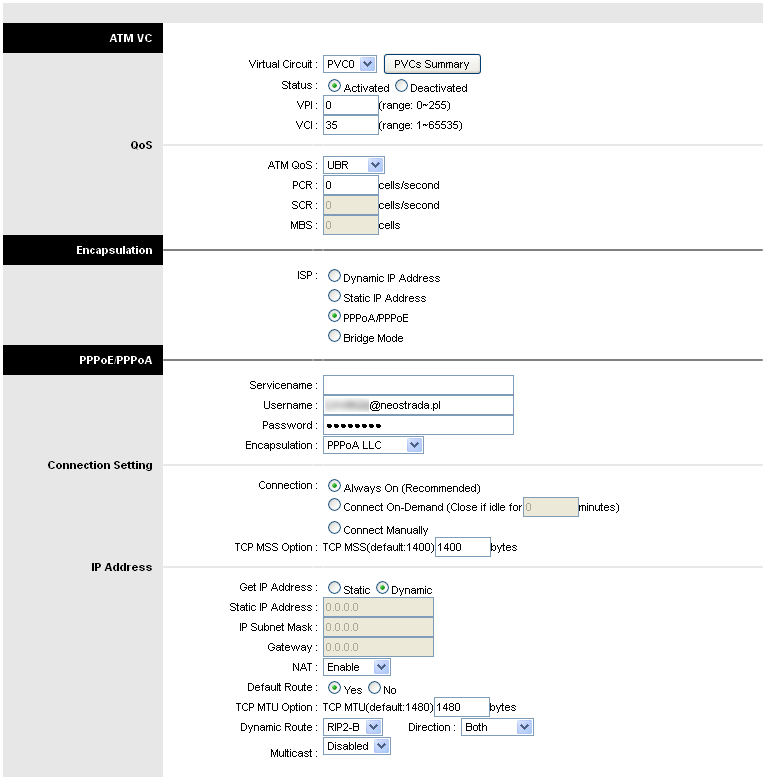The width and height of the screenshot is (775, 777).
Task: Expand the ATM QoS dropdown
Action: 354,165
